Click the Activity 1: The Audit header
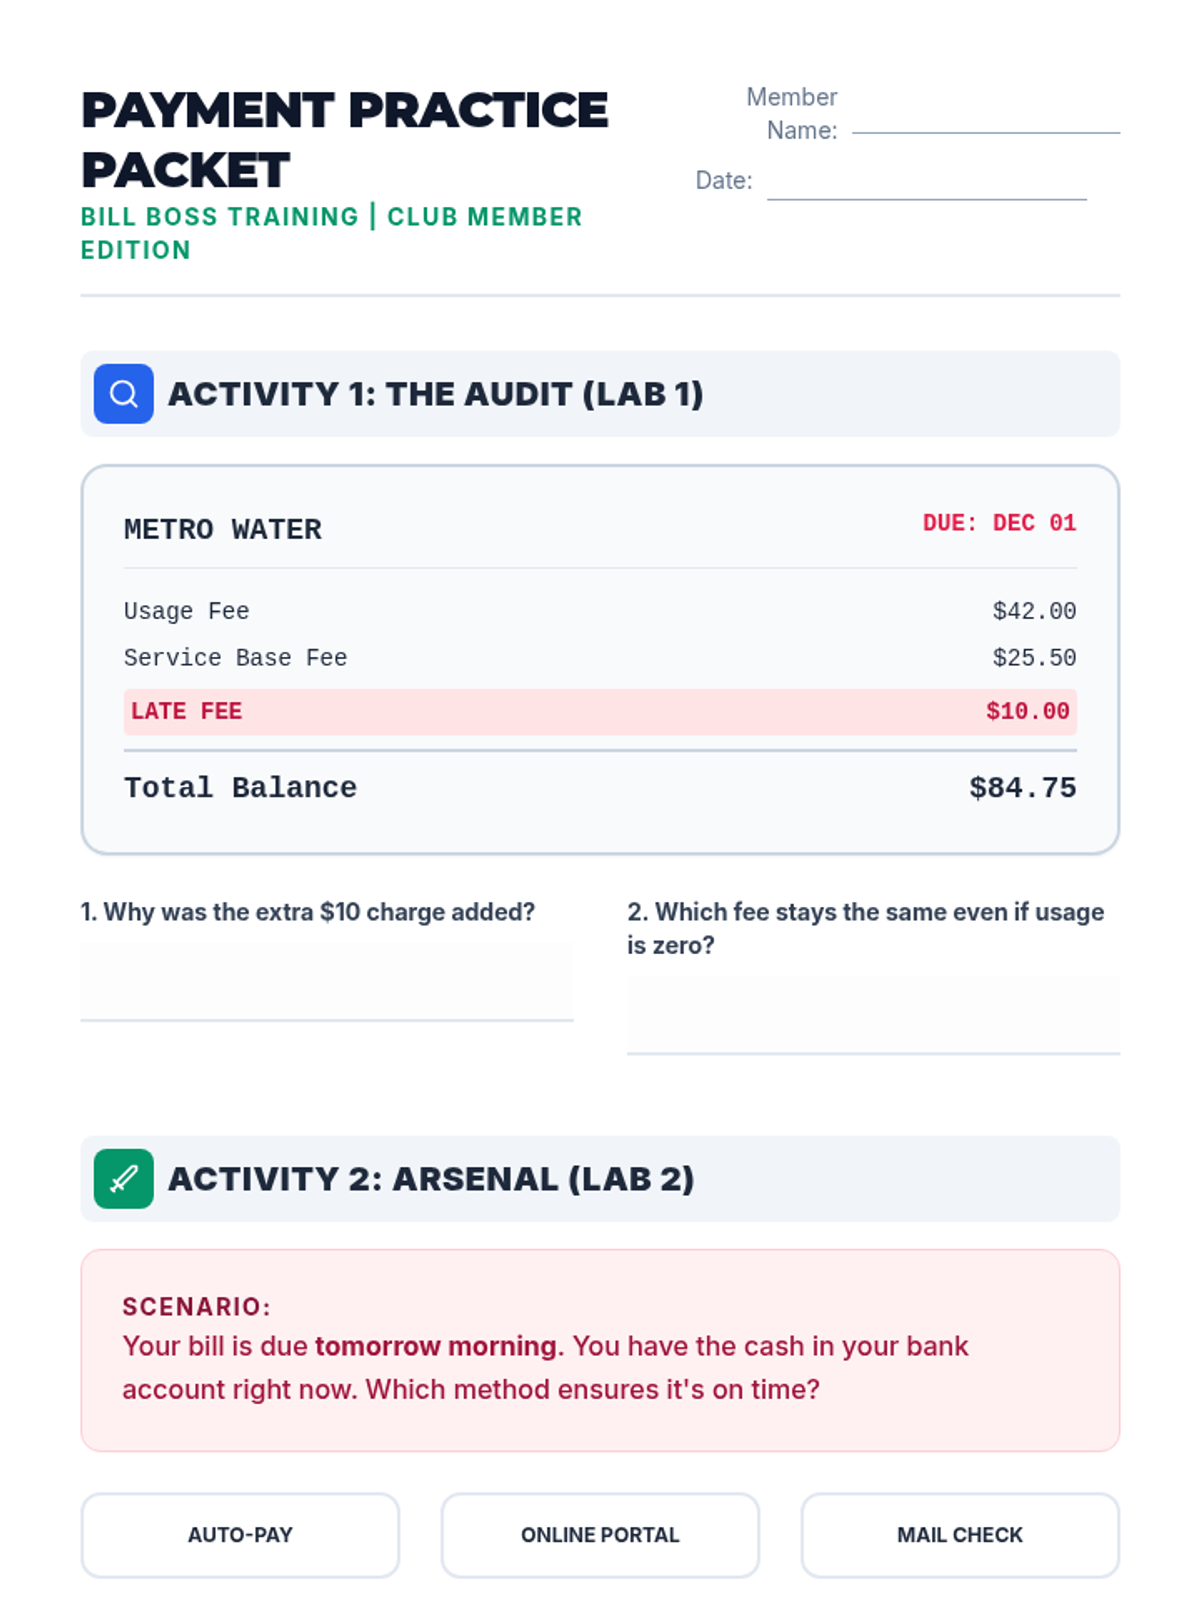 pyautogui.click(x=435, y=394)
